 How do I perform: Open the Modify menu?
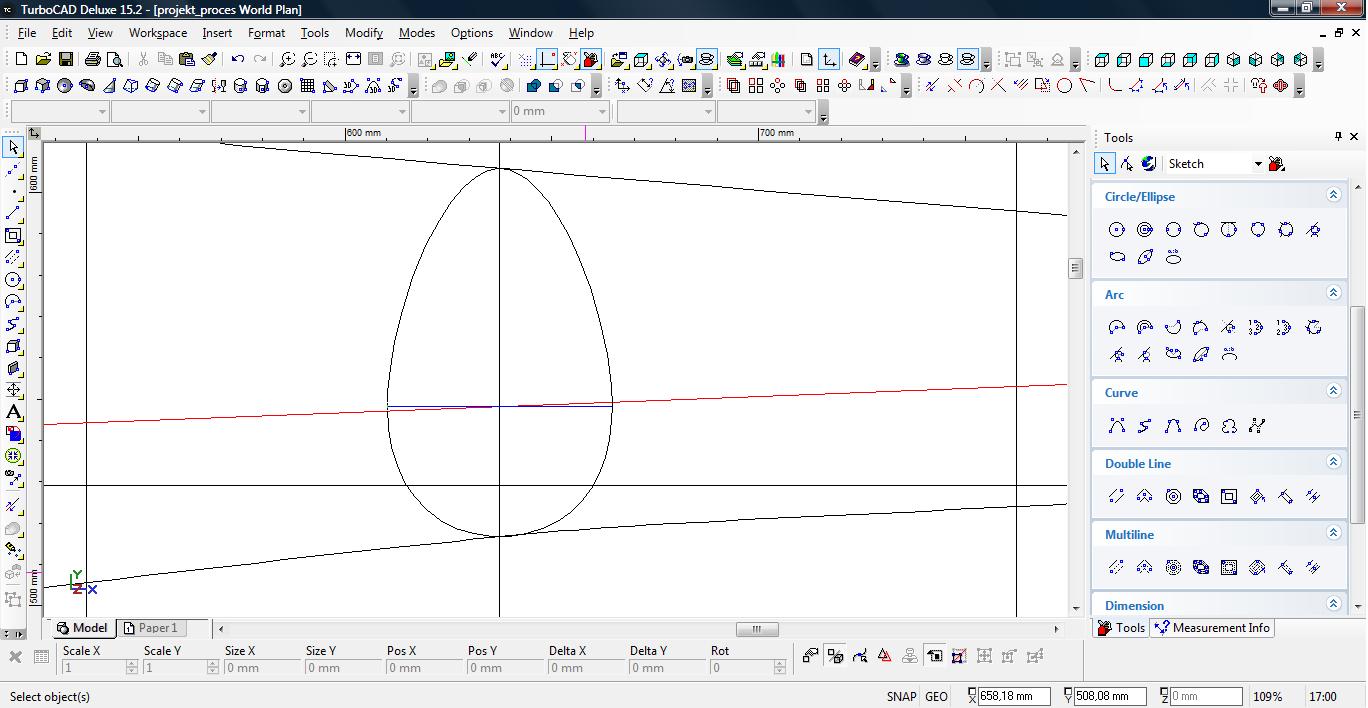point(363,33)
